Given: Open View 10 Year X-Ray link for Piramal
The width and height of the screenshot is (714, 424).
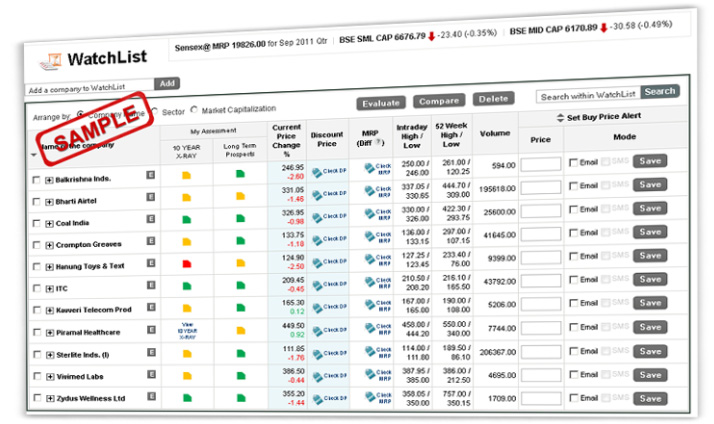Looking at the screenshot, I should (188, 331).
